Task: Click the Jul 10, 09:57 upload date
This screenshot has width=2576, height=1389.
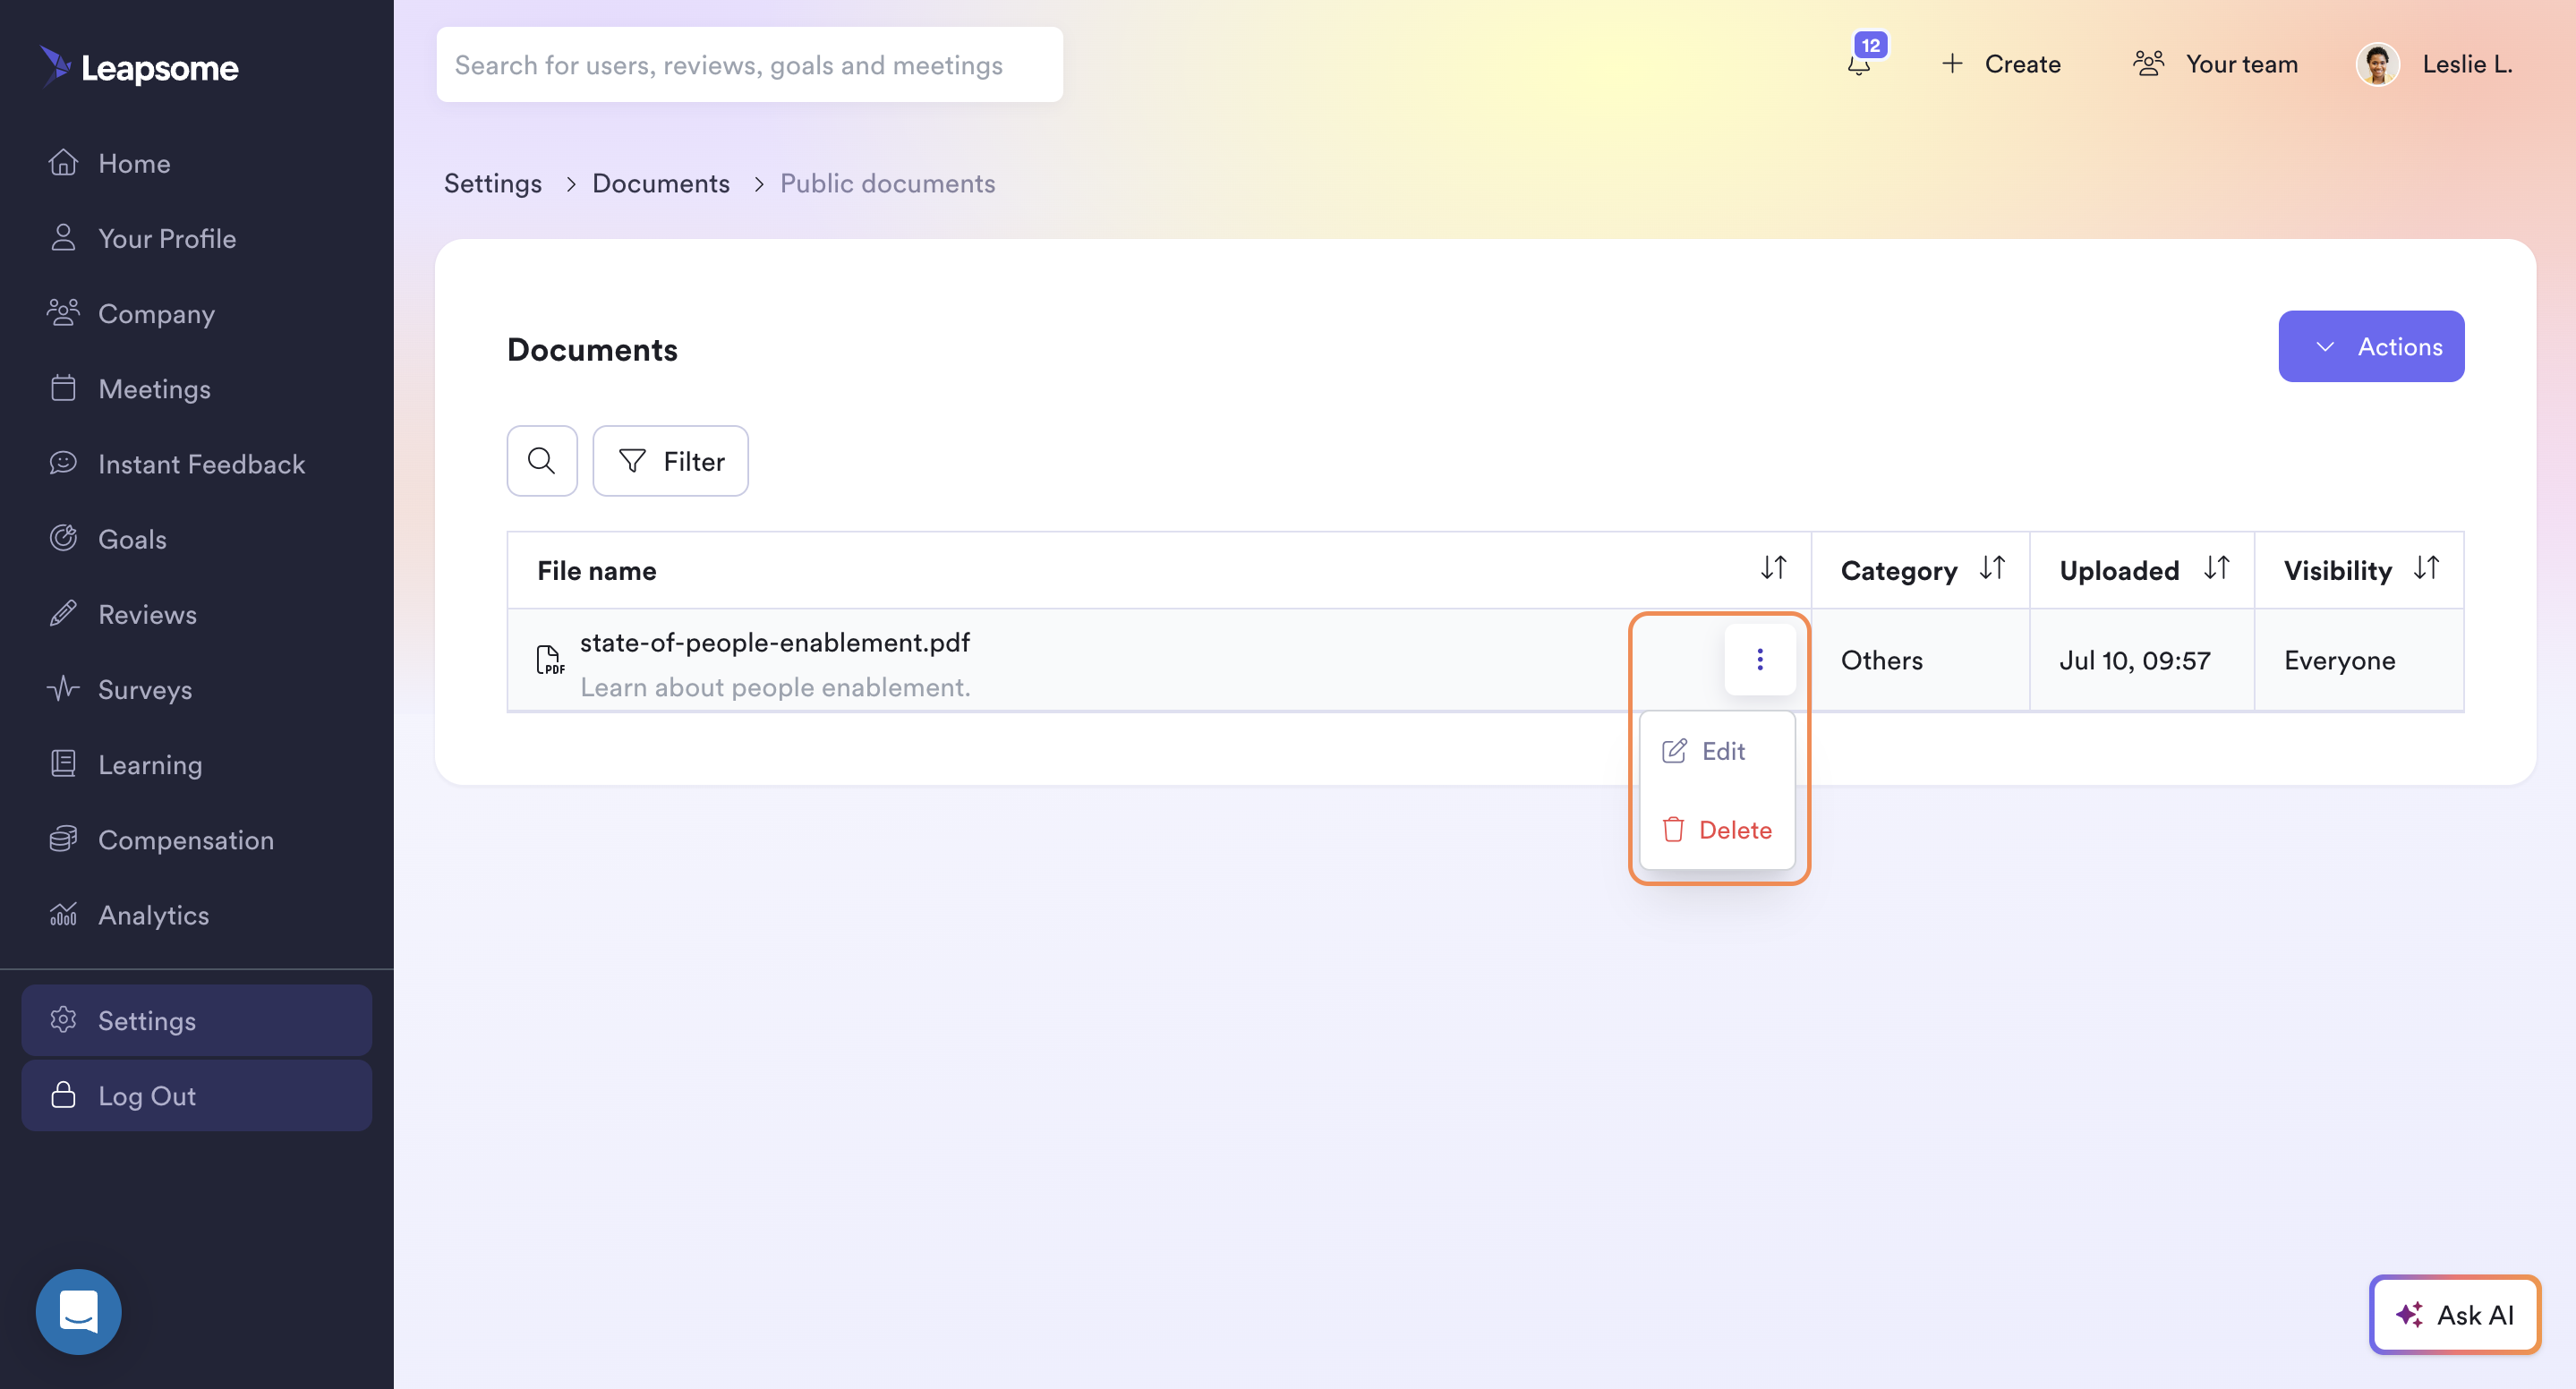Action: tap(2135, 660)
